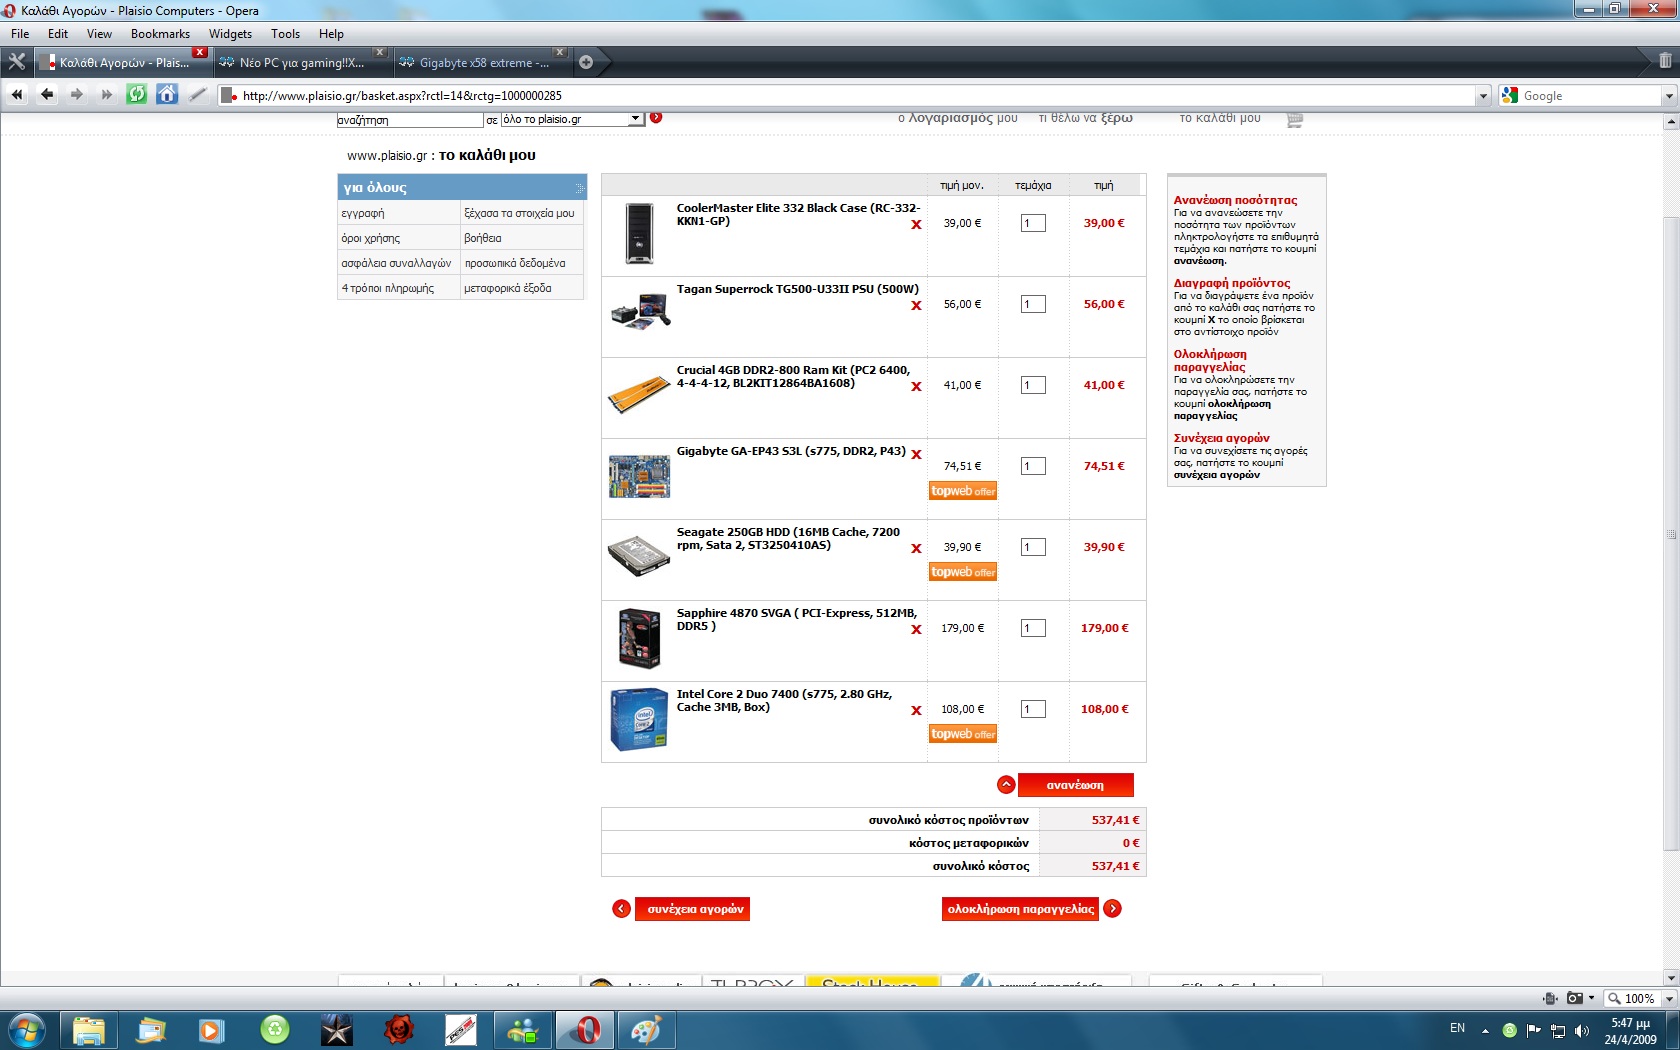Click the 'αναζήτηση' search input field
The width and height of the screenshot is (1680, 1050).
(x=410, y=120)
